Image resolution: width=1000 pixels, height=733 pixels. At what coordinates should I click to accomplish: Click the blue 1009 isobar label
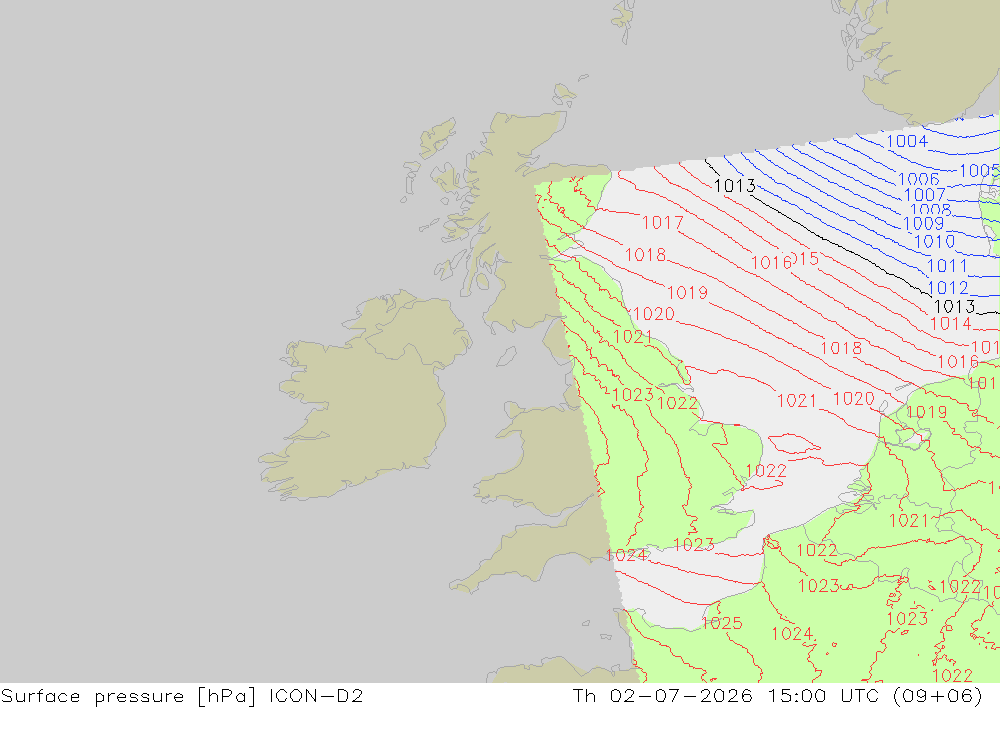click(923, 224)
